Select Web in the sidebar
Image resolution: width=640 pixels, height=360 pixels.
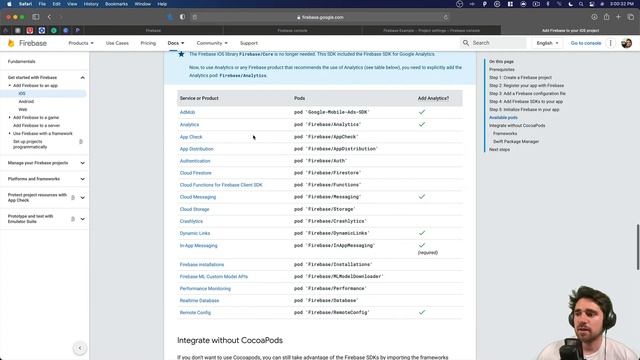[23, 109]
